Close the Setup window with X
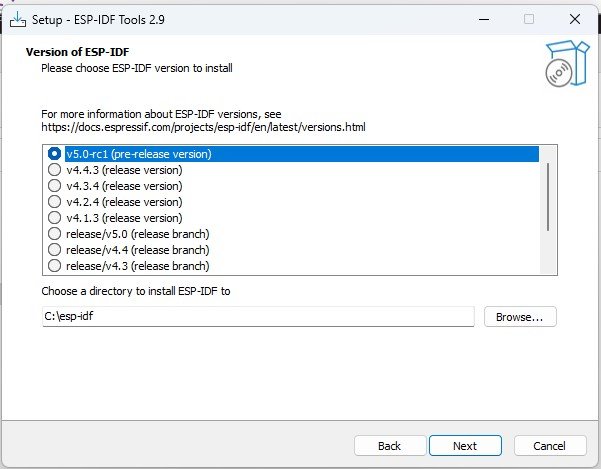 click(575, 19)
